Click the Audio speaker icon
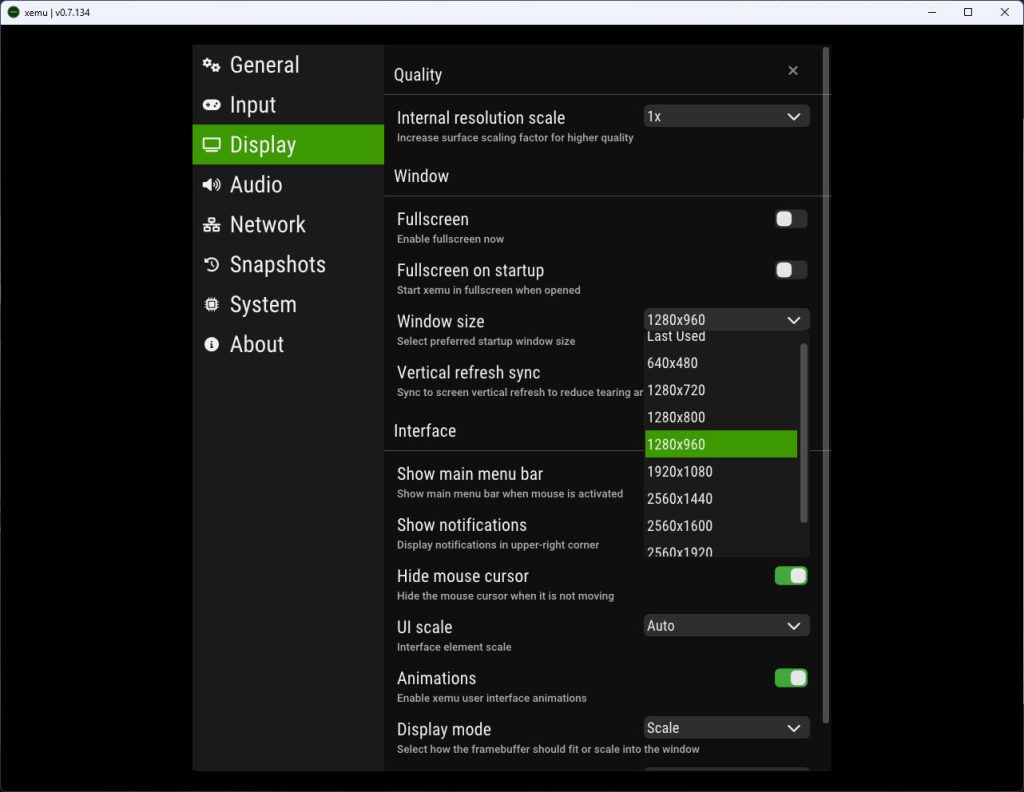 (x=211, y=185)
